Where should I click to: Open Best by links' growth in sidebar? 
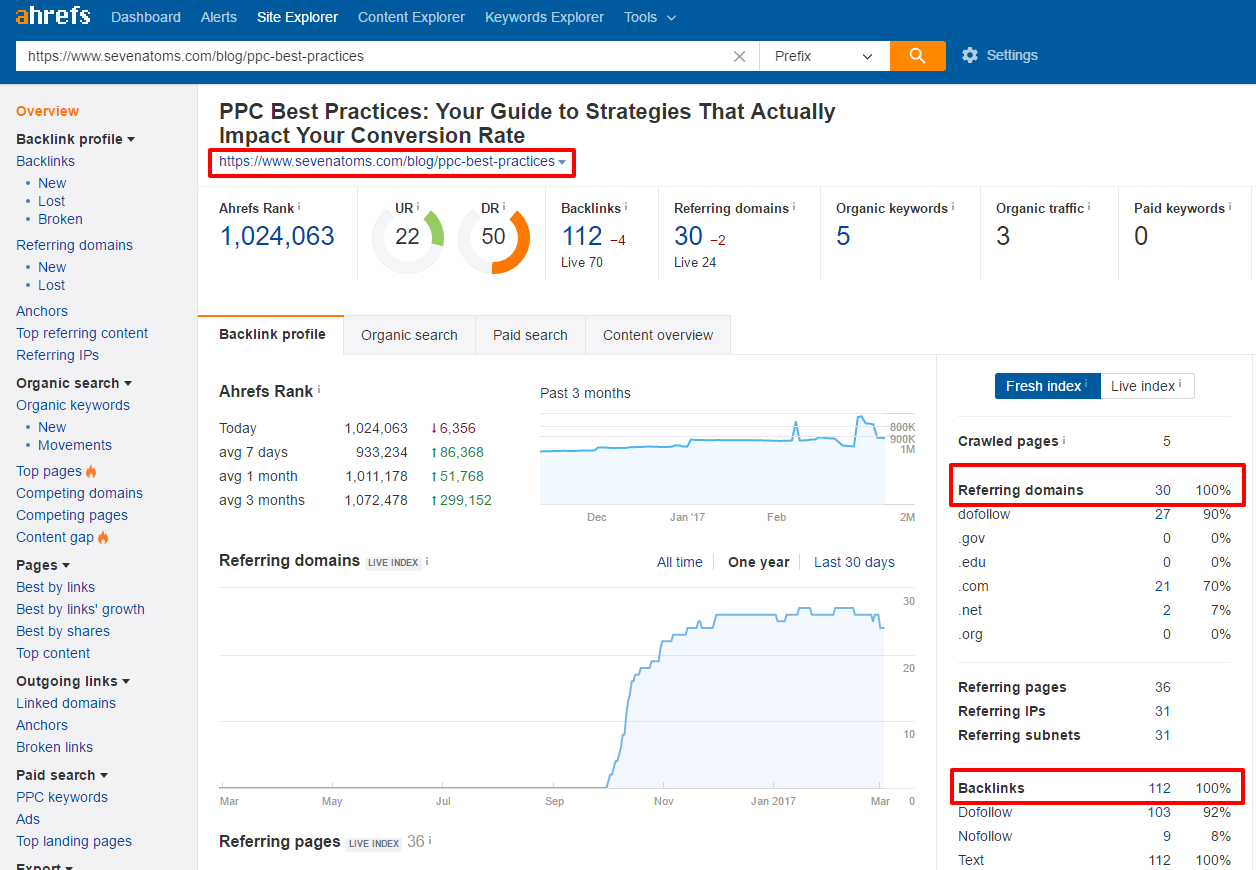tap(80, 609)
